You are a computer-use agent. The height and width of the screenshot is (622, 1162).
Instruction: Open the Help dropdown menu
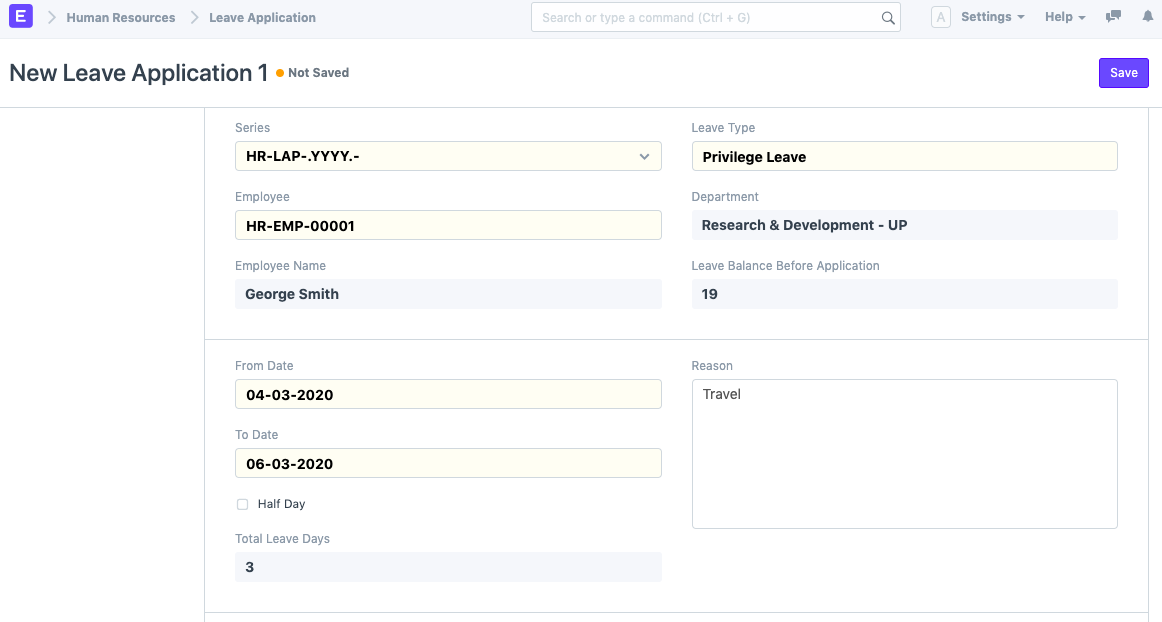[1064, 17]
